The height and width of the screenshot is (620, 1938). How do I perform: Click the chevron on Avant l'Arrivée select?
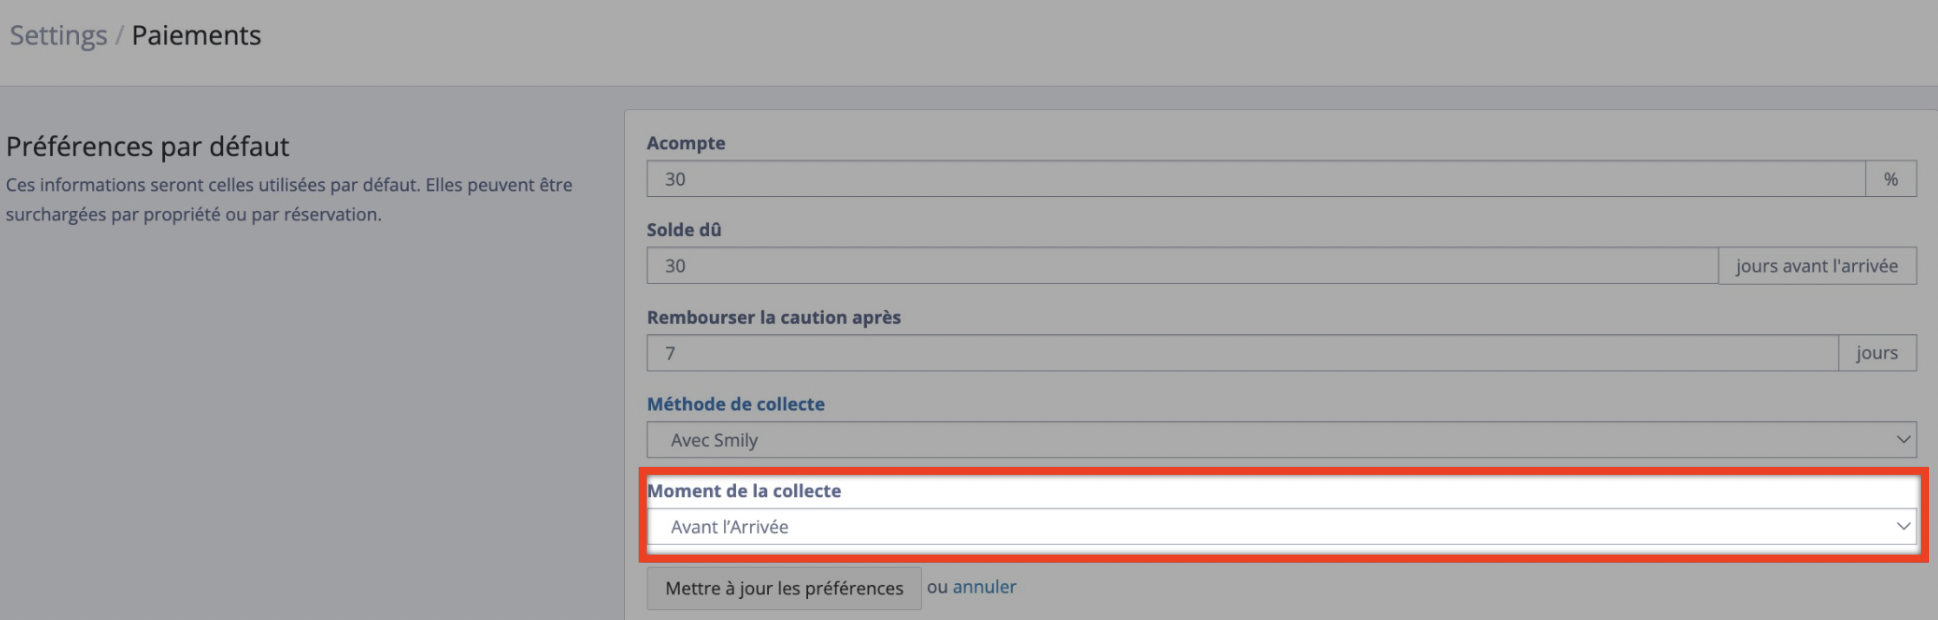(x=1903, y=527)
